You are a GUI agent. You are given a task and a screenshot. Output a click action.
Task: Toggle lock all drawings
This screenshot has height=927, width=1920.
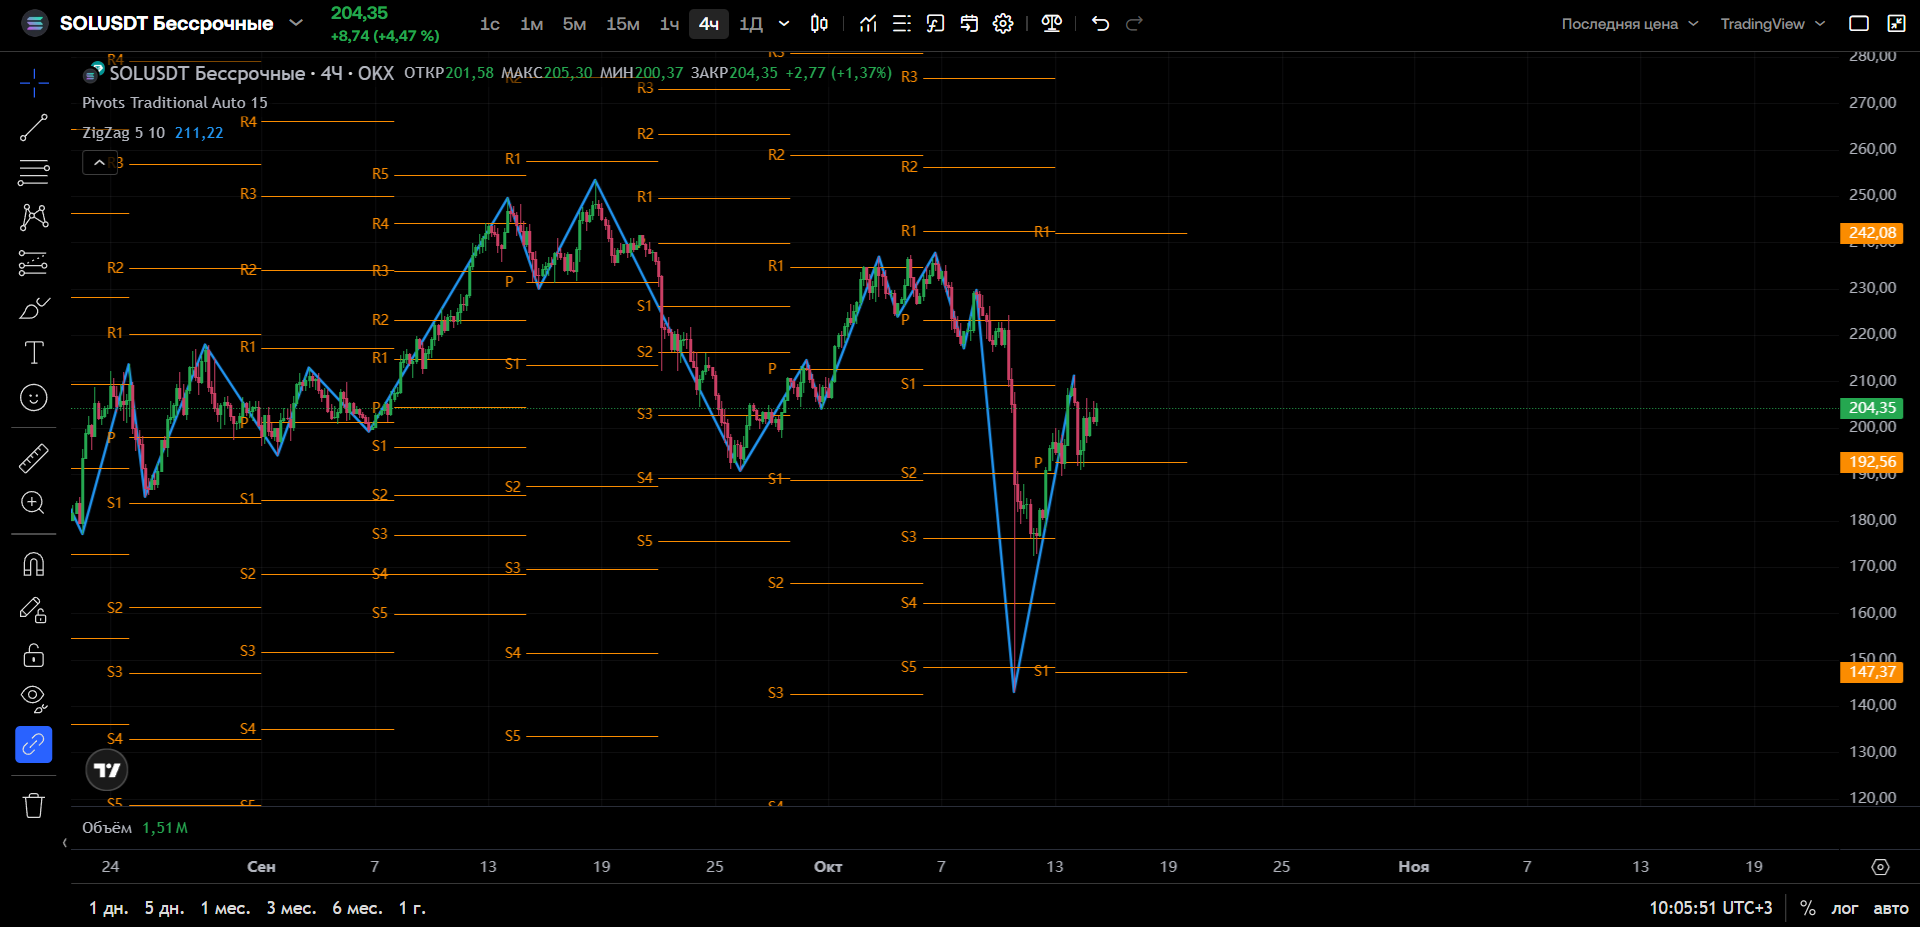pyautogui.click(x=34, y=655)
